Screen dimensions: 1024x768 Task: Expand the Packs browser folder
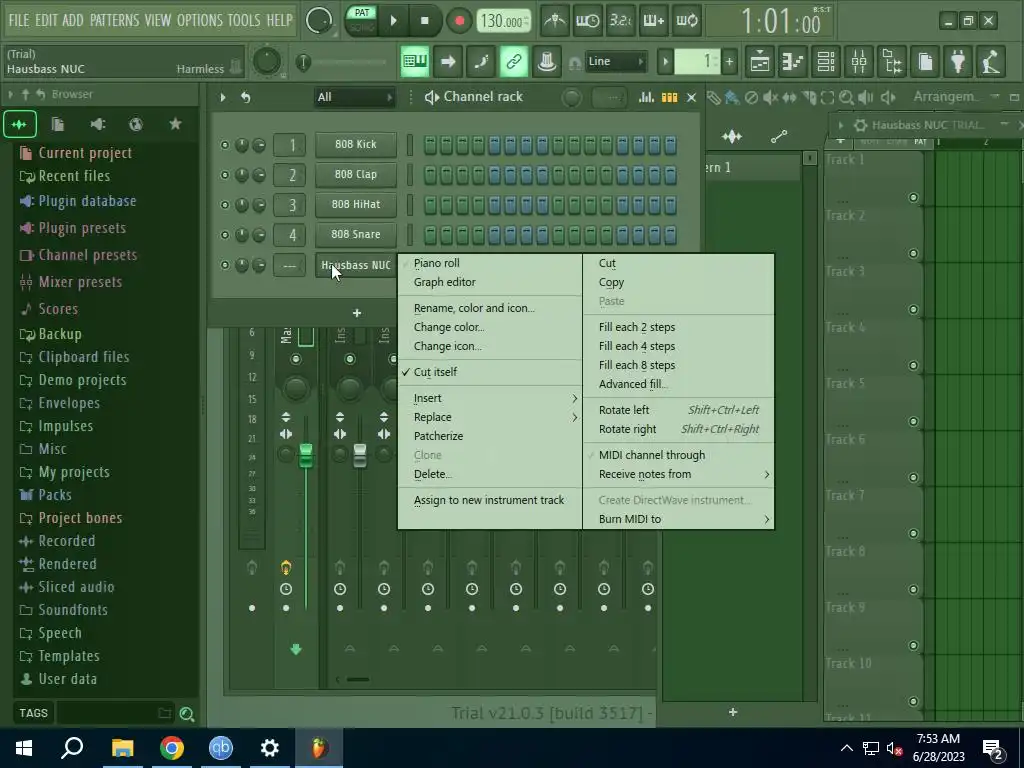point(55,495)
